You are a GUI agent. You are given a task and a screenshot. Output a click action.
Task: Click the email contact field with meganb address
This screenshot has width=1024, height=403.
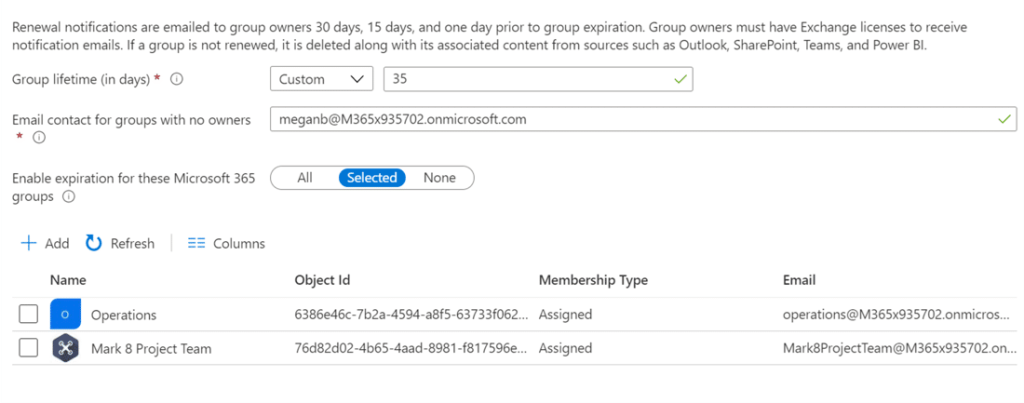(643, 120)
